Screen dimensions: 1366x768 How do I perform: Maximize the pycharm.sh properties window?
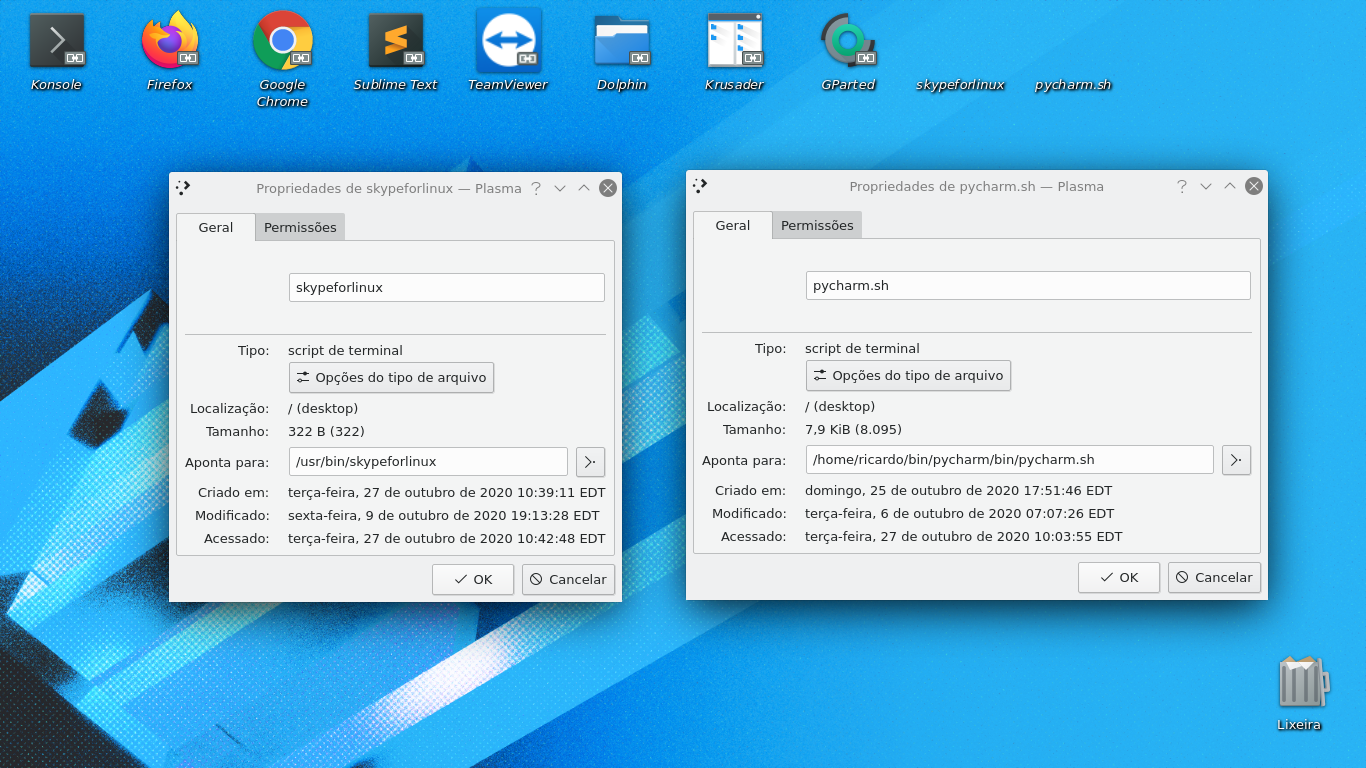[x=1230, y=186]
